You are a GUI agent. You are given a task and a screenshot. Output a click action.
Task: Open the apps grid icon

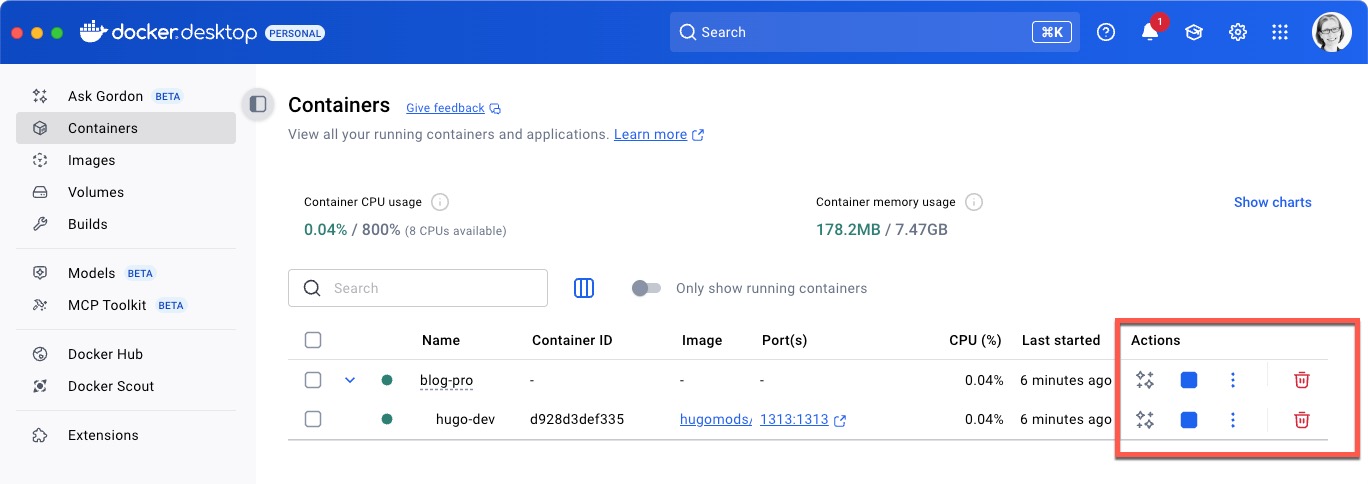coord(1280,32)
